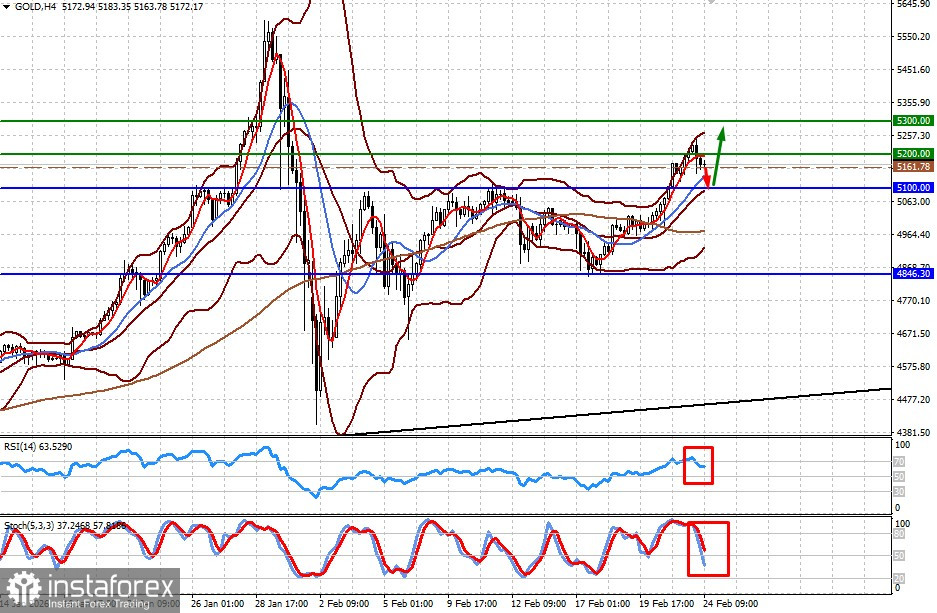Open the chart menu triangle beside GOLD,H4
The width and height of the screenshot is (937, 613).
pyautogui.click(x=7, y=7)
